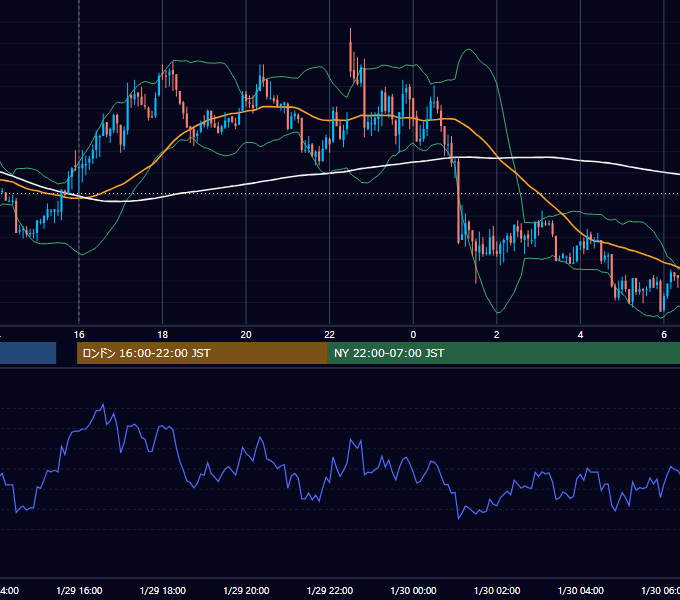Click the '1/29 18:00' time axis label
This screenshot has width=680, height=600.
pos(163,590)
